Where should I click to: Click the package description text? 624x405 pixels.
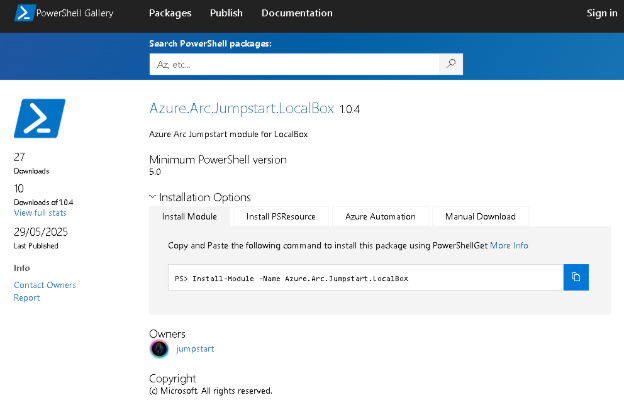(x=228, y=134)
